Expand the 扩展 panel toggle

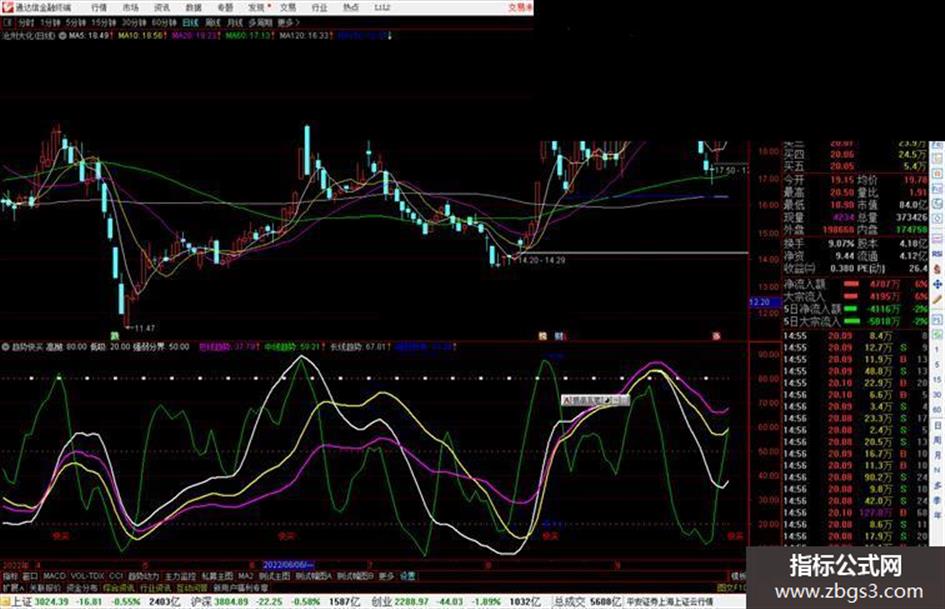[x=13, y=587]
